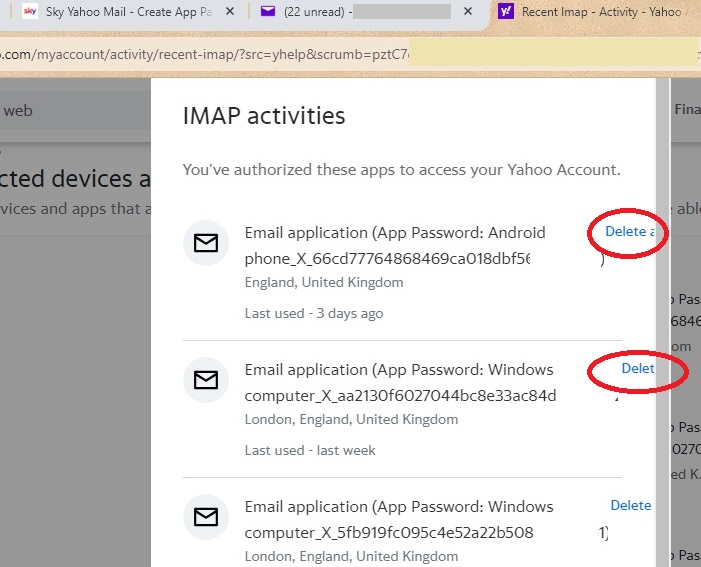Delete the Windows computer_X_5fb919 app password
701x567 pixels.
point(630,505)
